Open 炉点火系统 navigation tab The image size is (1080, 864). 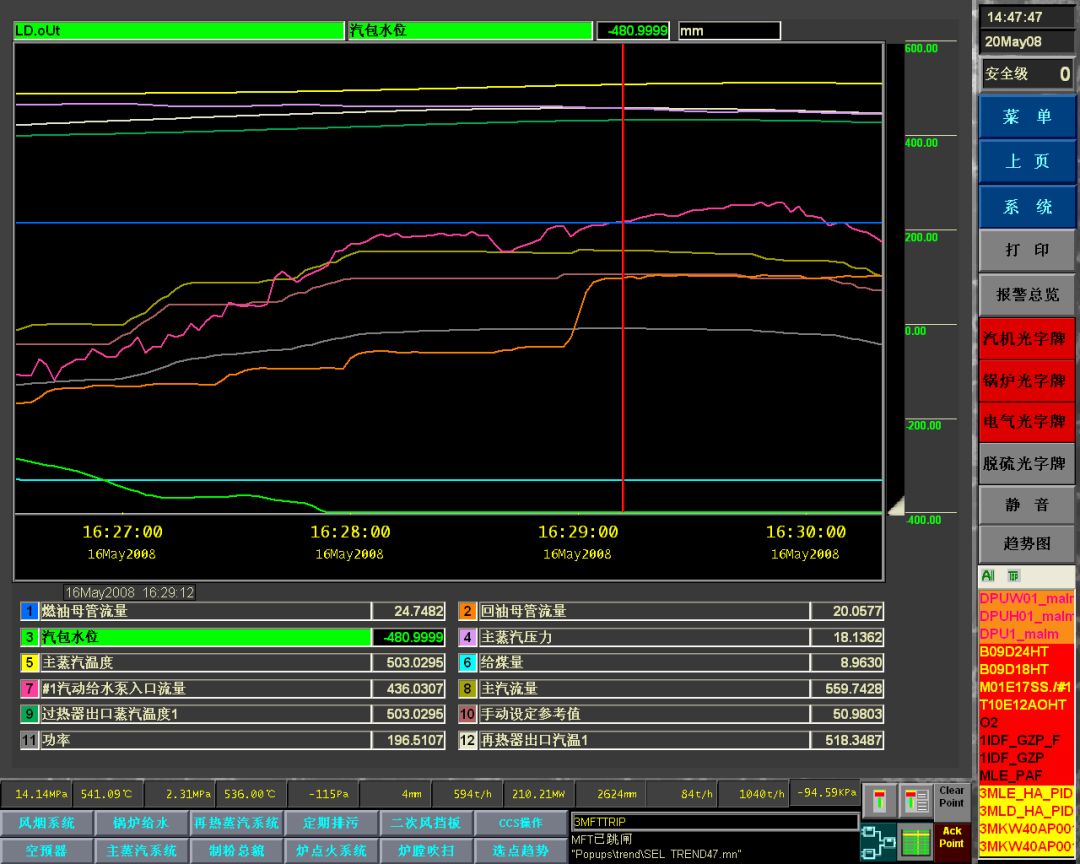[331, 851]
